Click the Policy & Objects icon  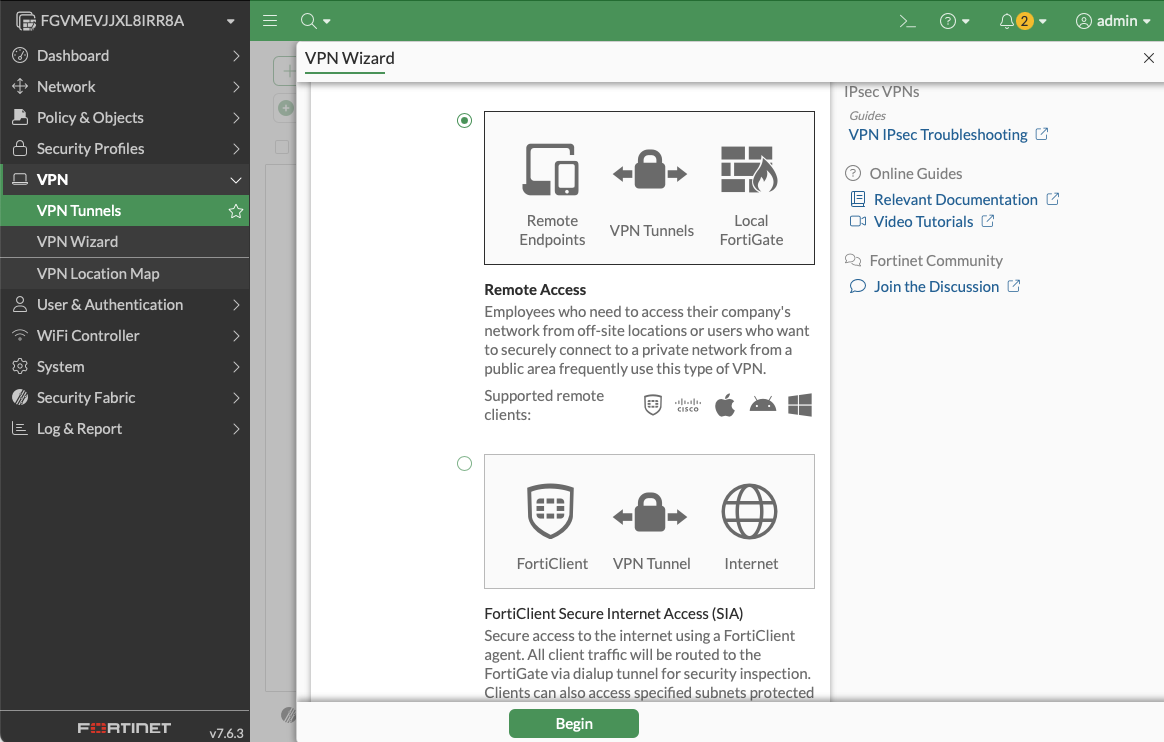(20, 117)
